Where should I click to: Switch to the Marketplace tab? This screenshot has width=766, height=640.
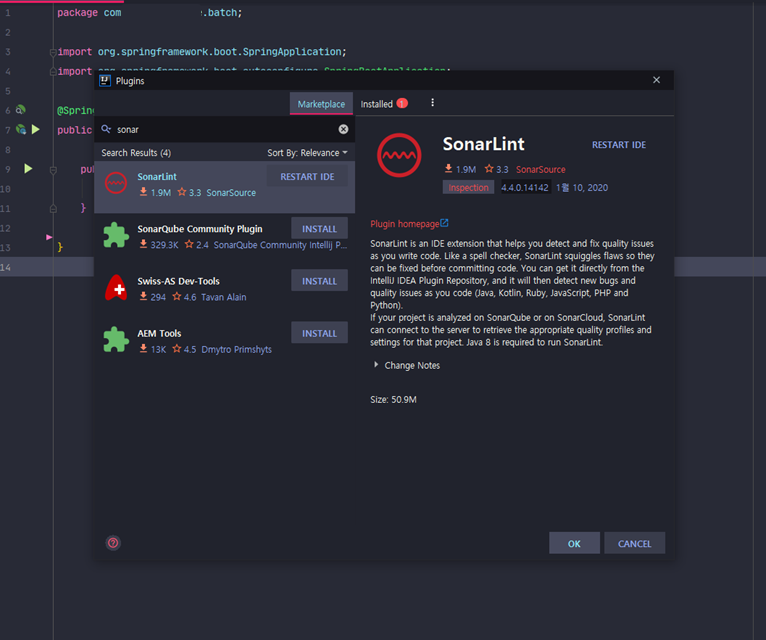pyautogui.click(x=321, y=104)
